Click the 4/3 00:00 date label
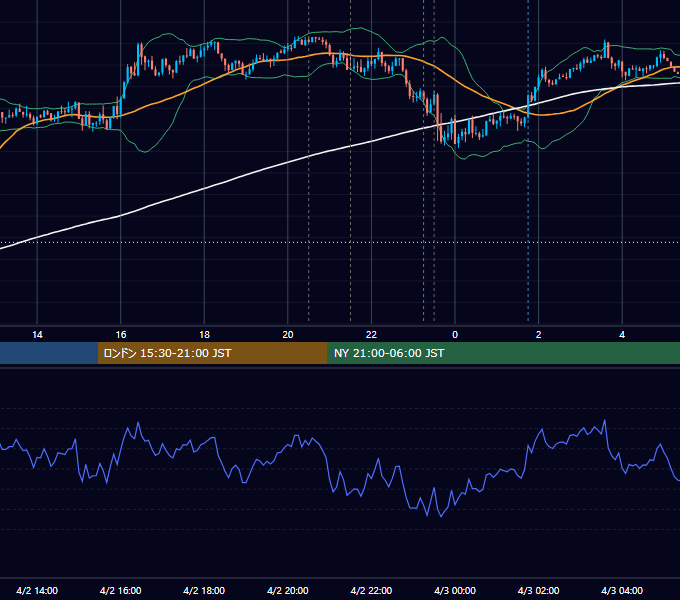This screenshot has height=600, width=680. click(x=455, y=590)
